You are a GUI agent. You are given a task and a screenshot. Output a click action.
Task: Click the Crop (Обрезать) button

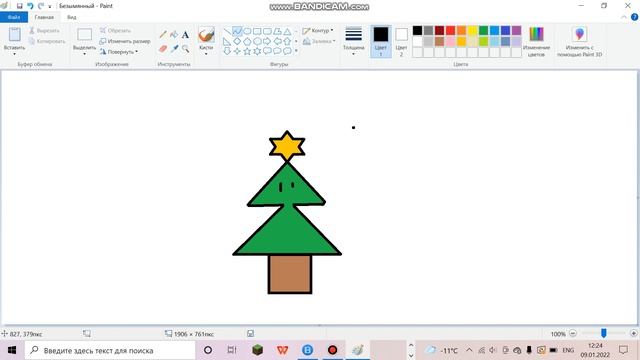[x=116, y=31]
